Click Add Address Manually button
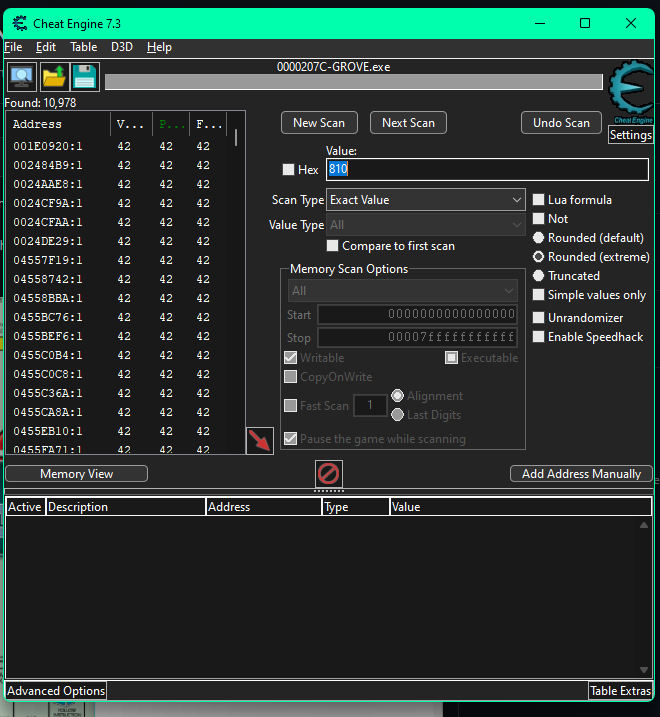The width and height of the screenshot is (660, 717). tap(581, 474)
